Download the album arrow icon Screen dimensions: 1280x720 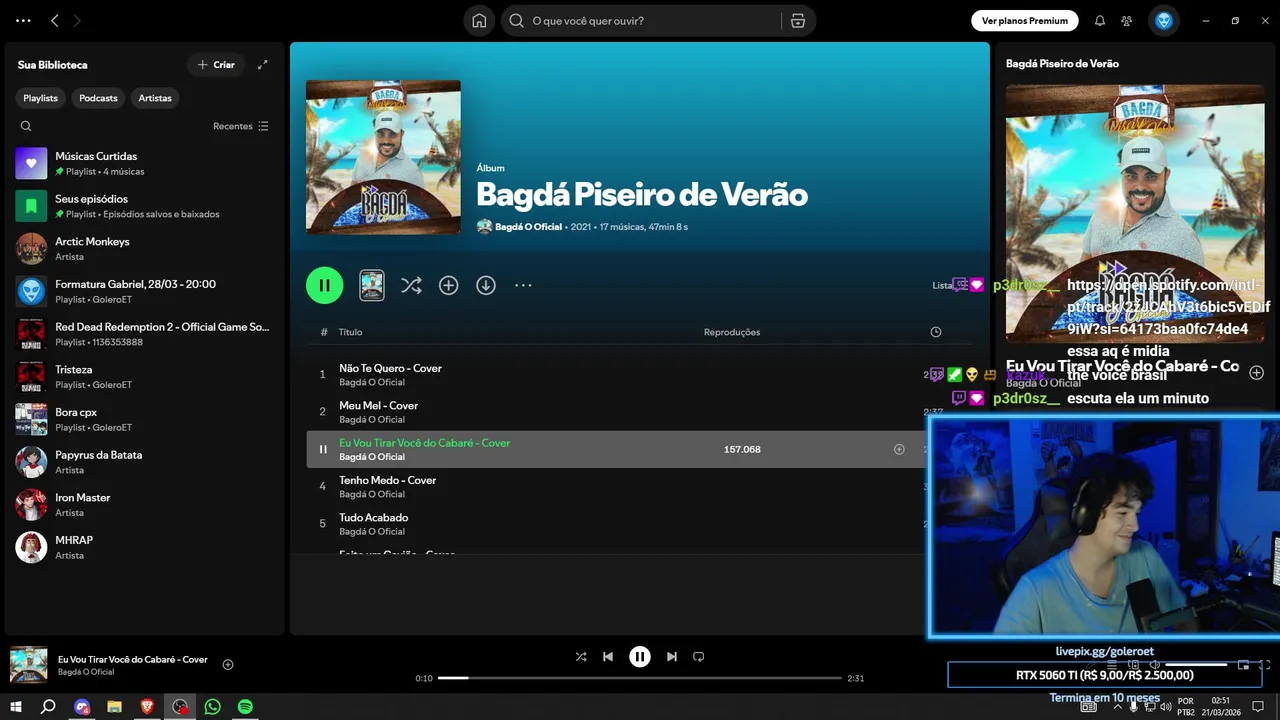(486, 285)
